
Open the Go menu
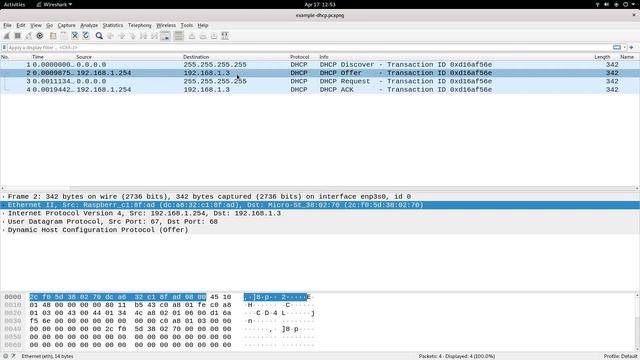coord(49,25)
